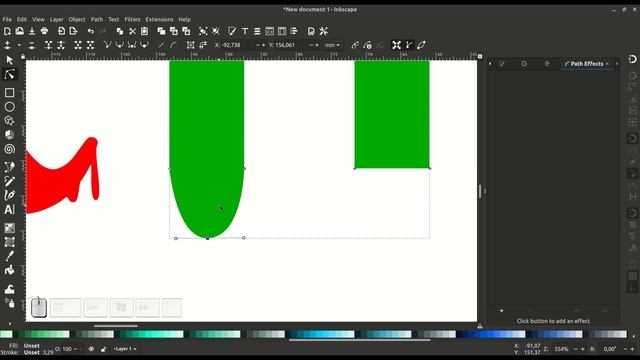640x360 pixels.
Task: Choose the Bezier pen tool
Action: (9, 167)
